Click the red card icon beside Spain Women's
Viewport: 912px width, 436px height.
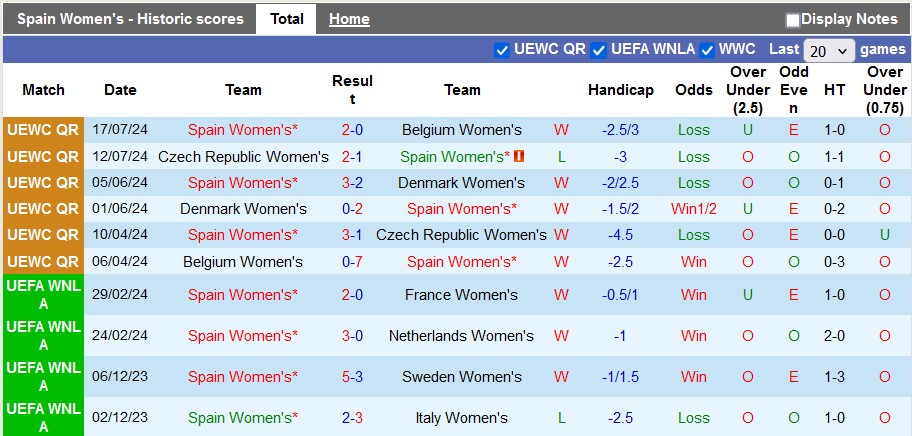(x=519, y=156)
